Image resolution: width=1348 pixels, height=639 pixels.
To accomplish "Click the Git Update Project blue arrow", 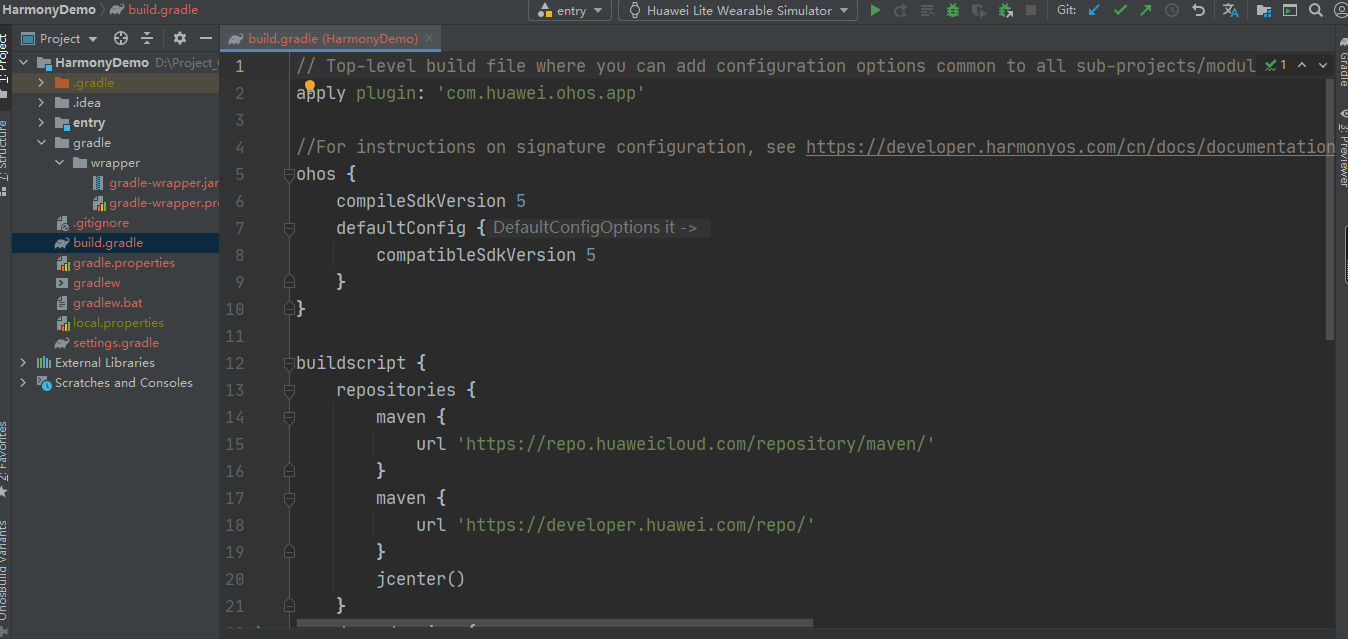I will coord(1094,11).
